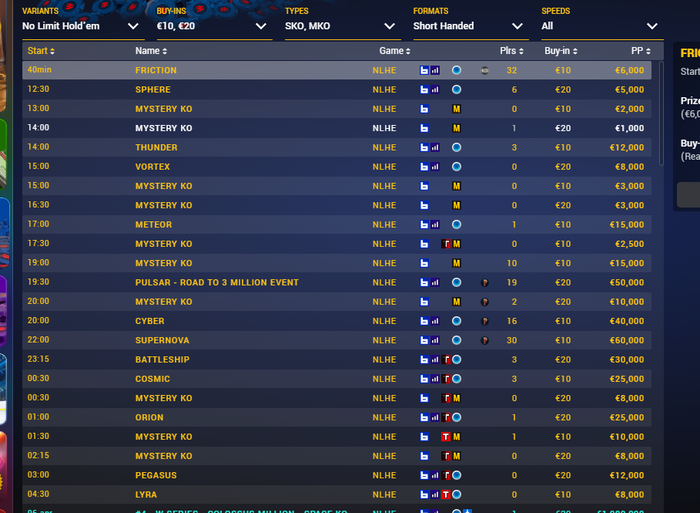Click the round badge icon in CYBER row
This screenshot has width=700, height=513.
[x=484, y=321]
